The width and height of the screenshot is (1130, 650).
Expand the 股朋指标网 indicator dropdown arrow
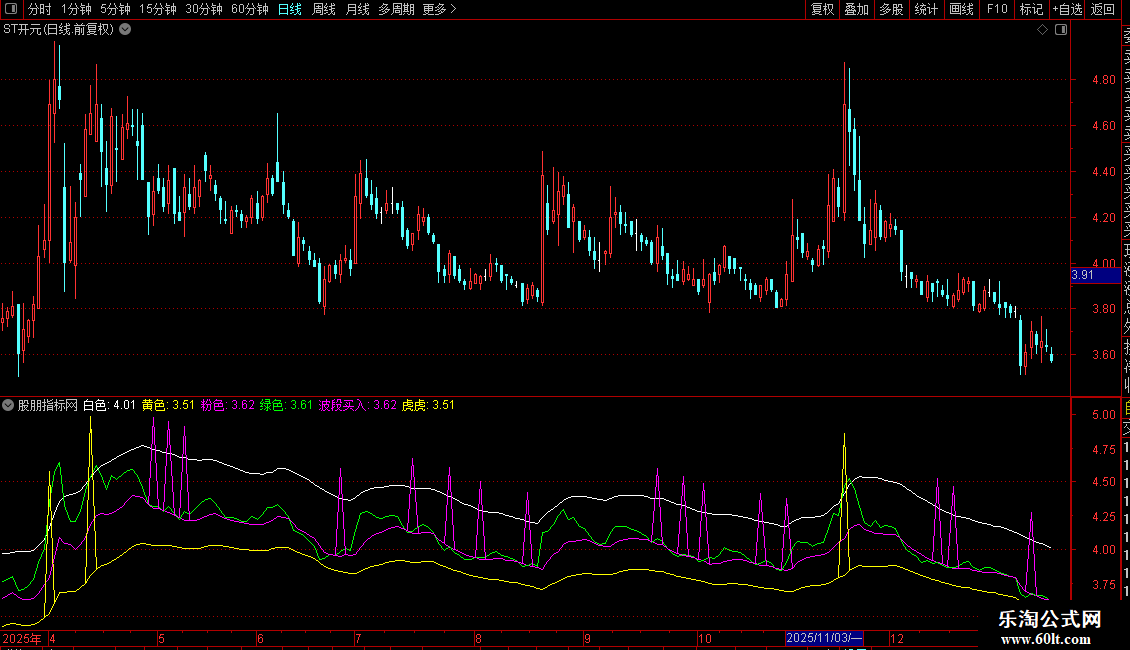9,405
